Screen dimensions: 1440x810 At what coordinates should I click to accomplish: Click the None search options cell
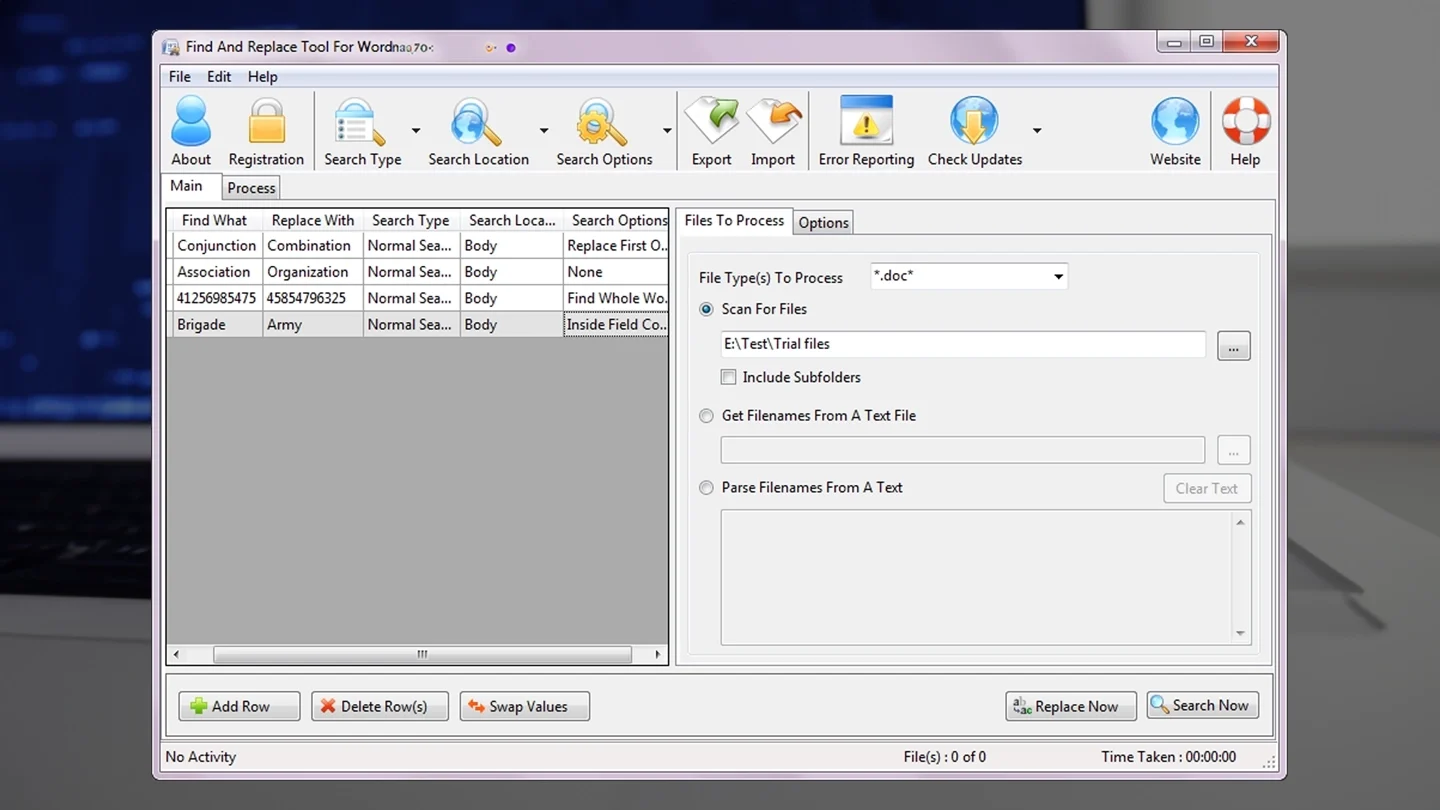click(616, 272)
